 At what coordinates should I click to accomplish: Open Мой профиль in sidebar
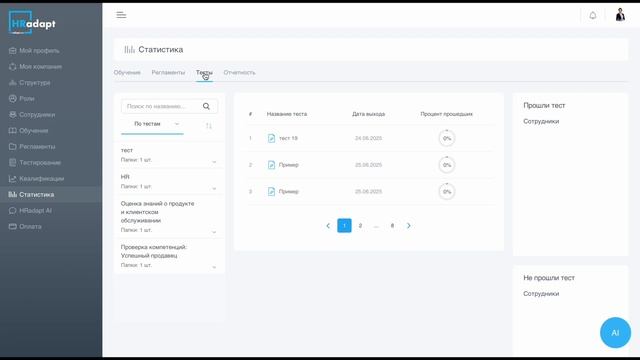pos(34,51)
